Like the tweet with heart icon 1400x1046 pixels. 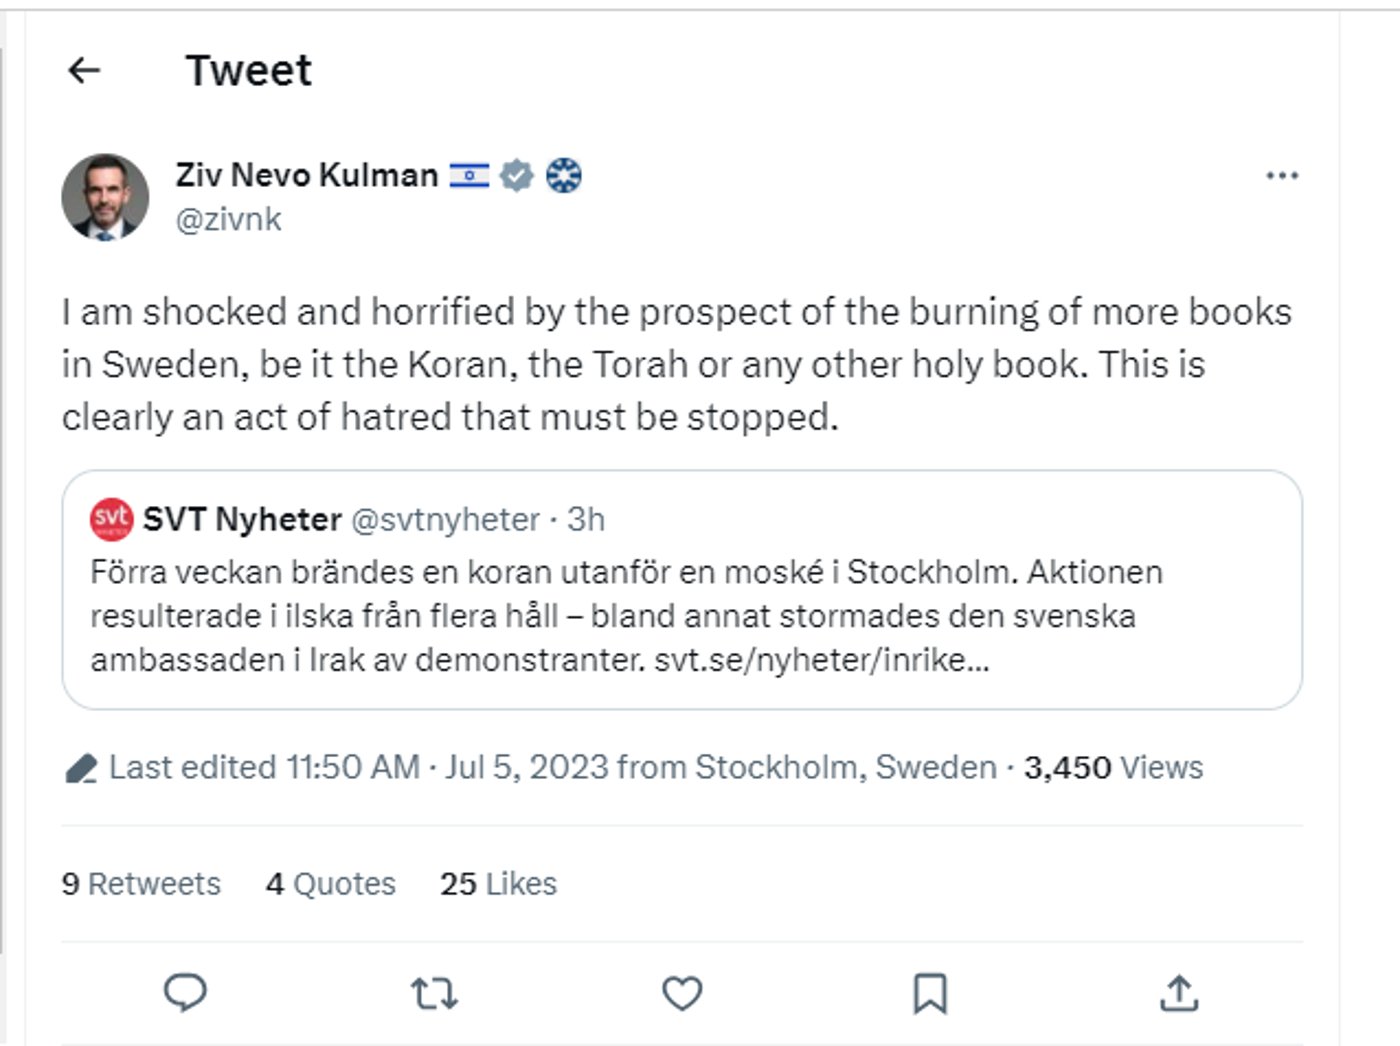682,993
